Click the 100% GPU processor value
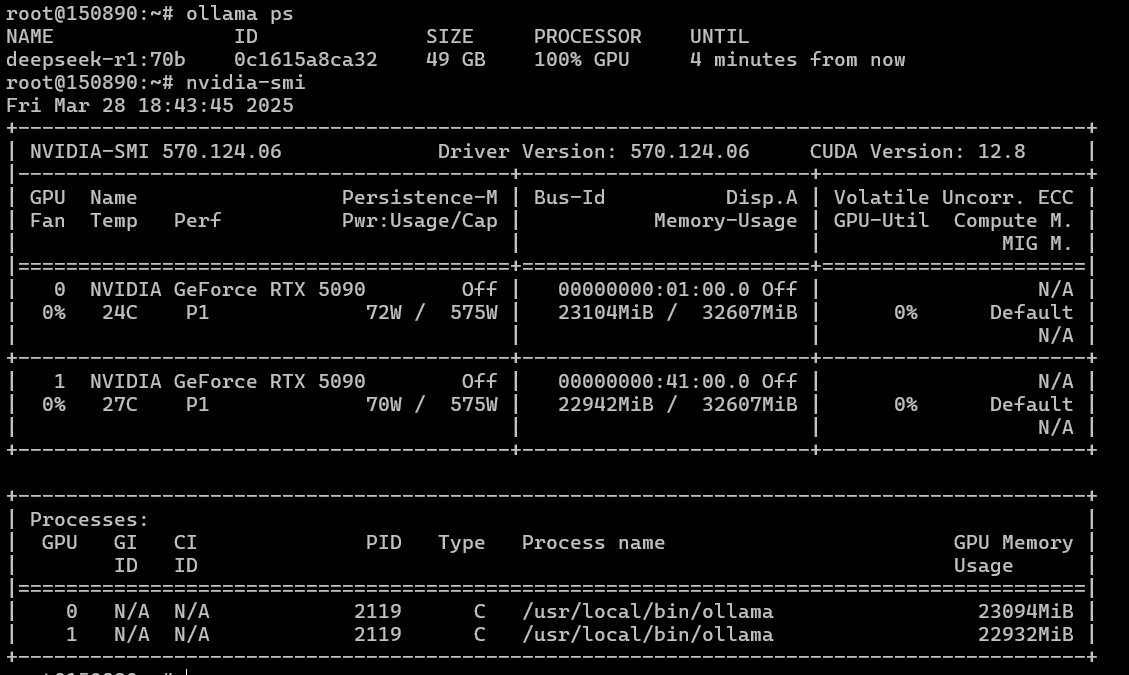Viewport: 1129px width, 675px height. pyautogui.click(x=581, y=59)
